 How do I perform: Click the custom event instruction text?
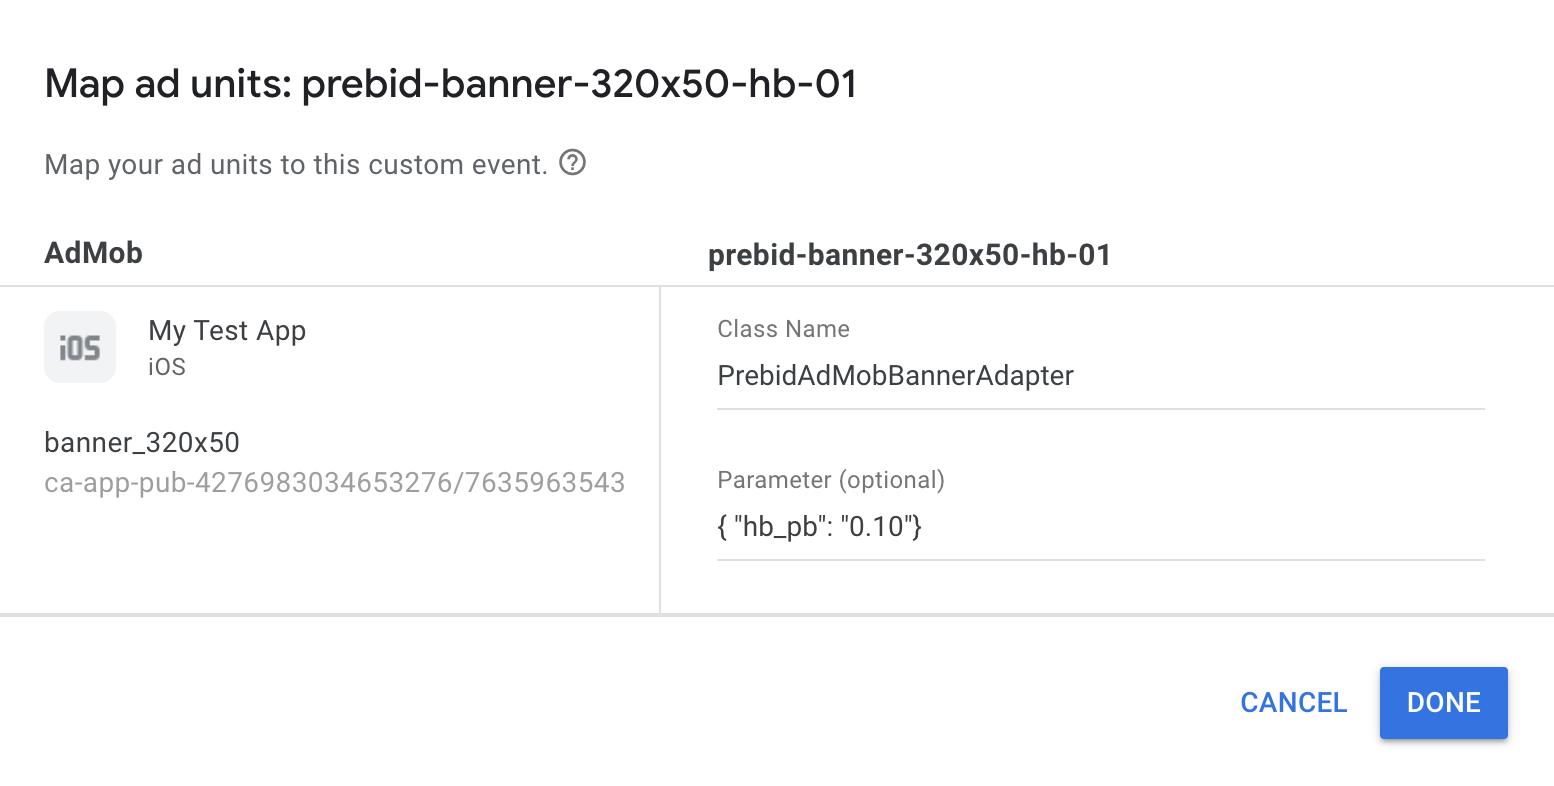(x=296, y=164)
